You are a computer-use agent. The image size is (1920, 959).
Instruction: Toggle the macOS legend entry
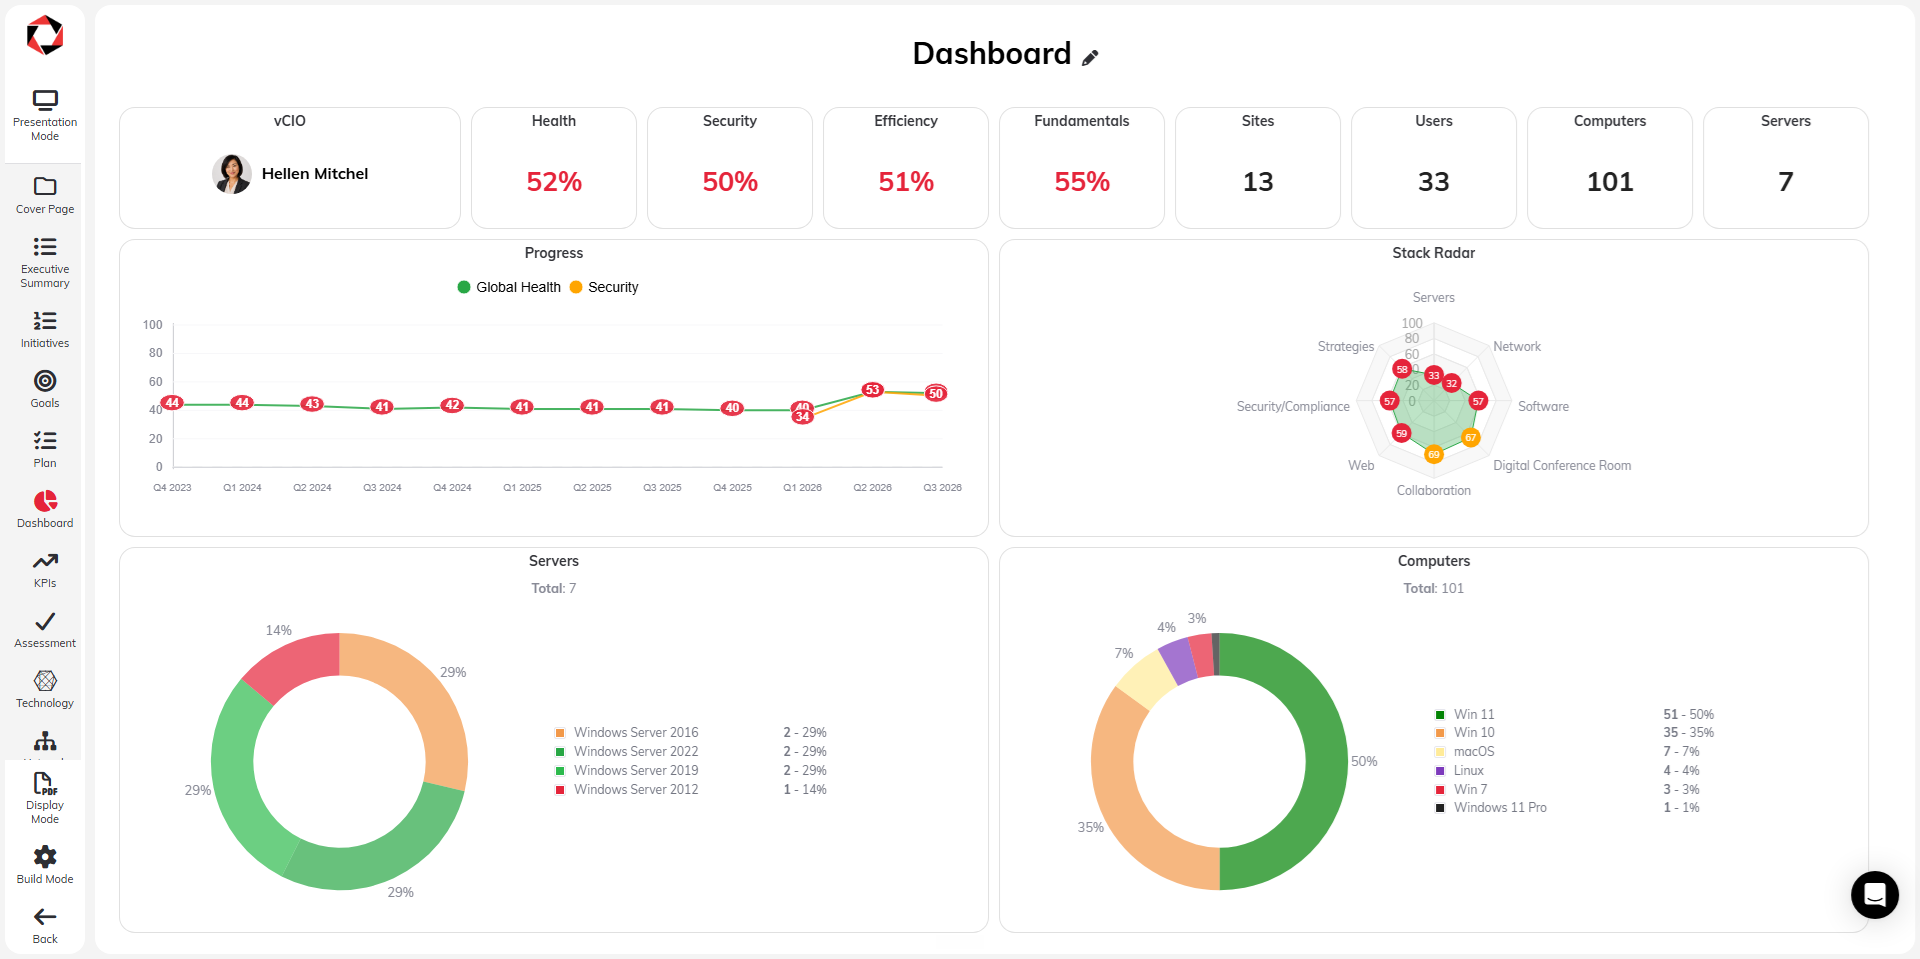click(1465, 752)
